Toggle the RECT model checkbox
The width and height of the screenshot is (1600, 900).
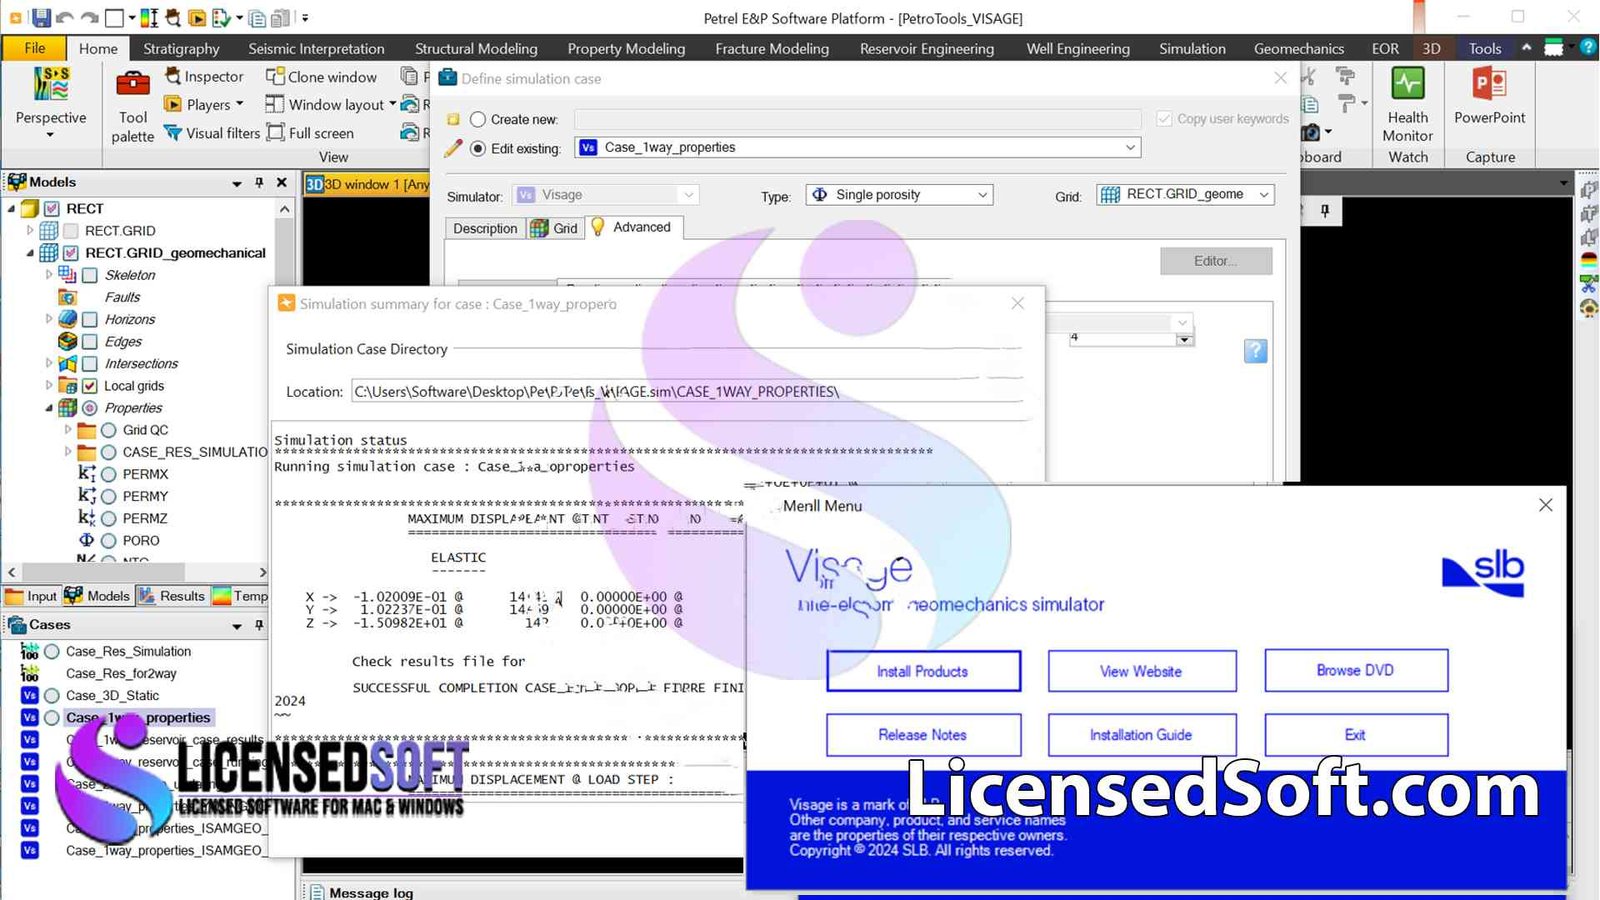click(x=53, y=208)
